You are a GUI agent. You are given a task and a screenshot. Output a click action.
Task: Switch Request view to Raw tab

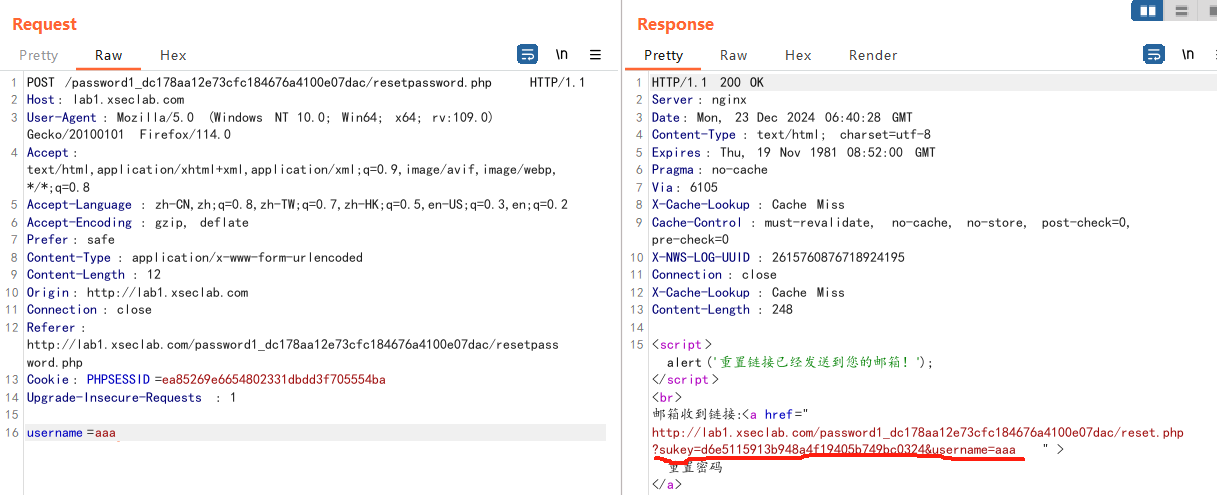[109, 55]
